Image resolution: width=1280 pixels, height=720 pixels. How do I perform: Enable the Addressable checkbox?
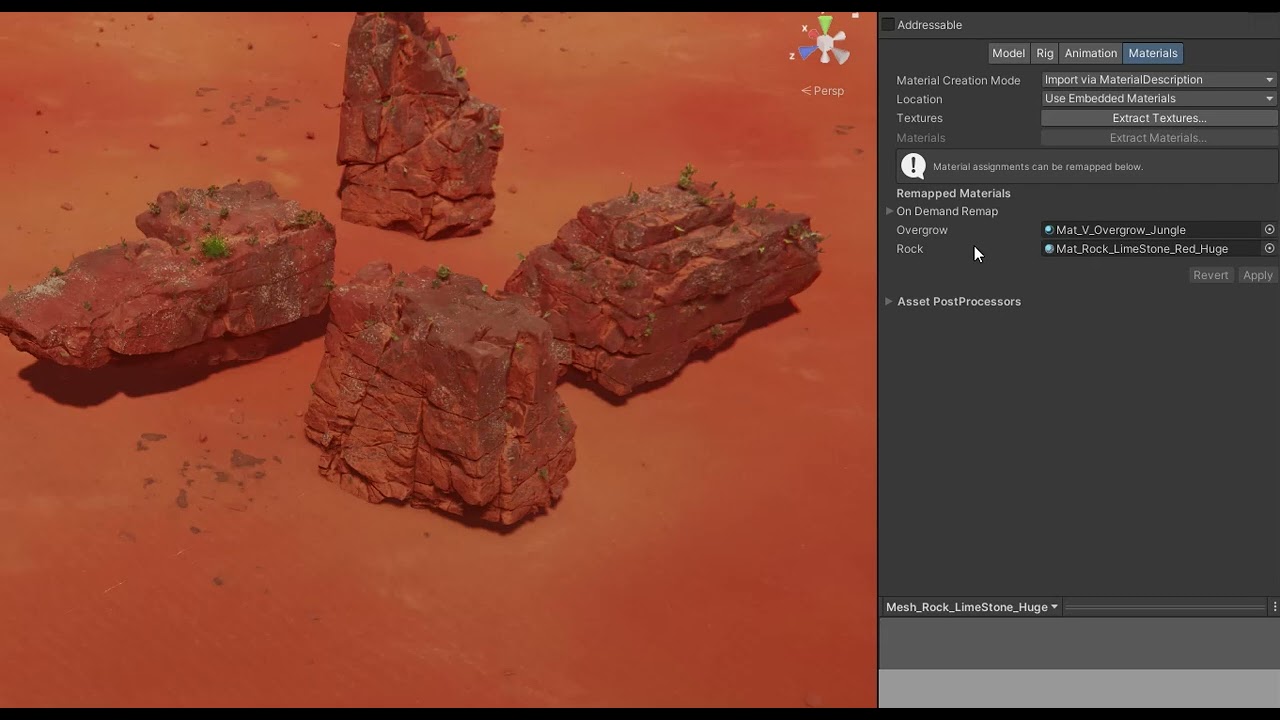pyautogui.click(x=886, y=24)
